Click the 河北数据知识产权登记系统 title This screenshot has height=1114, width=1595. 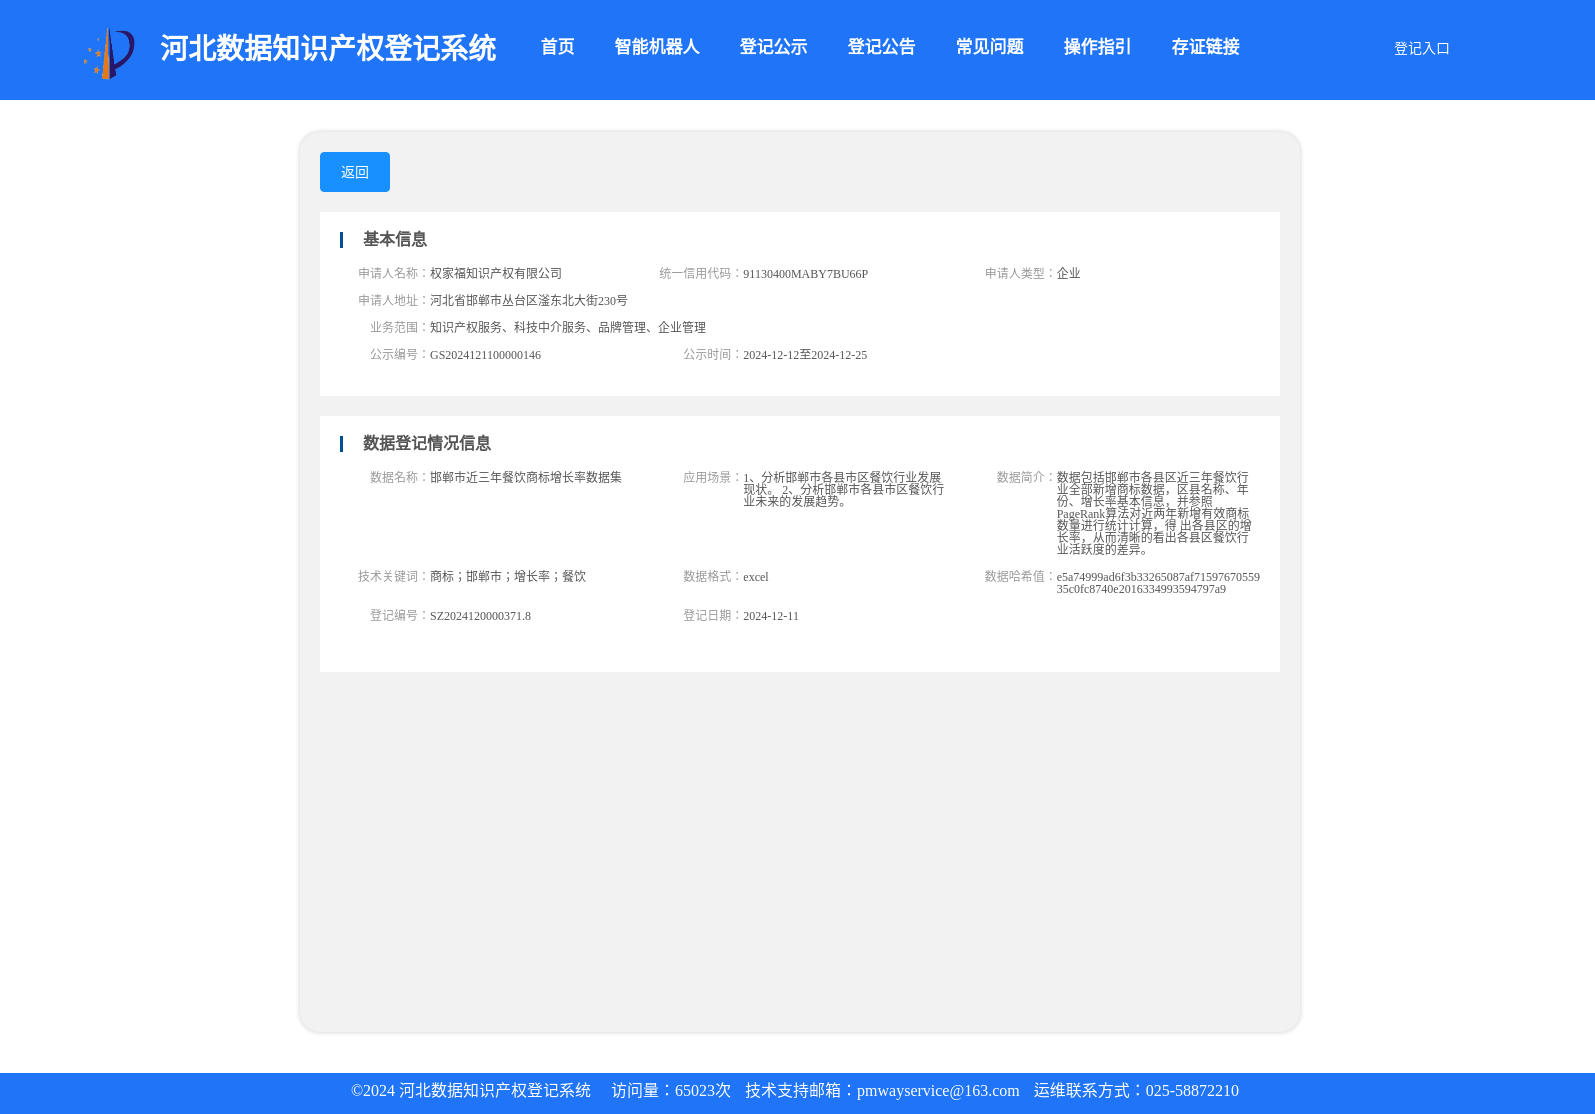pos(328,48)
